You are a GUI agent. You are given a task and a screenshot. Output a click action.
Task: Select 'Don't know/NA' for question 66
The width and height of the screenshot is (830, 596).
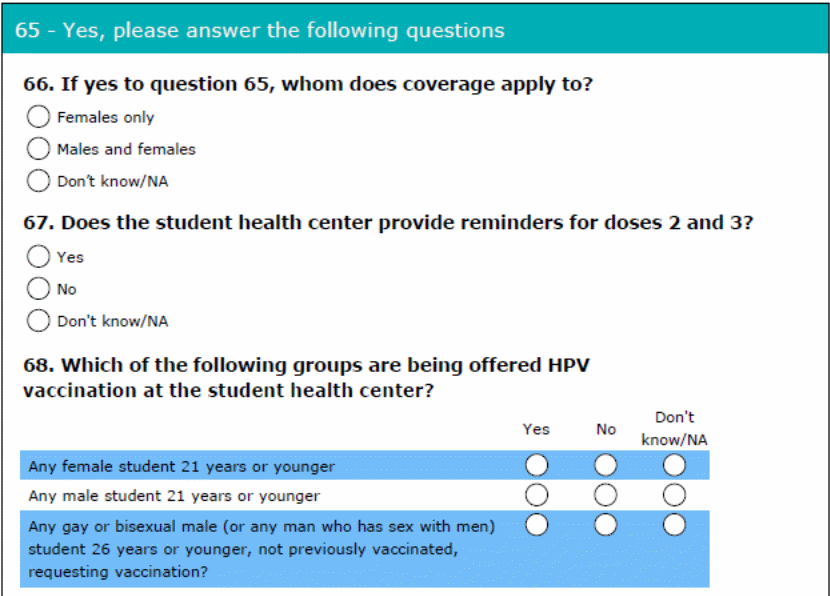[x=38, y=181]
